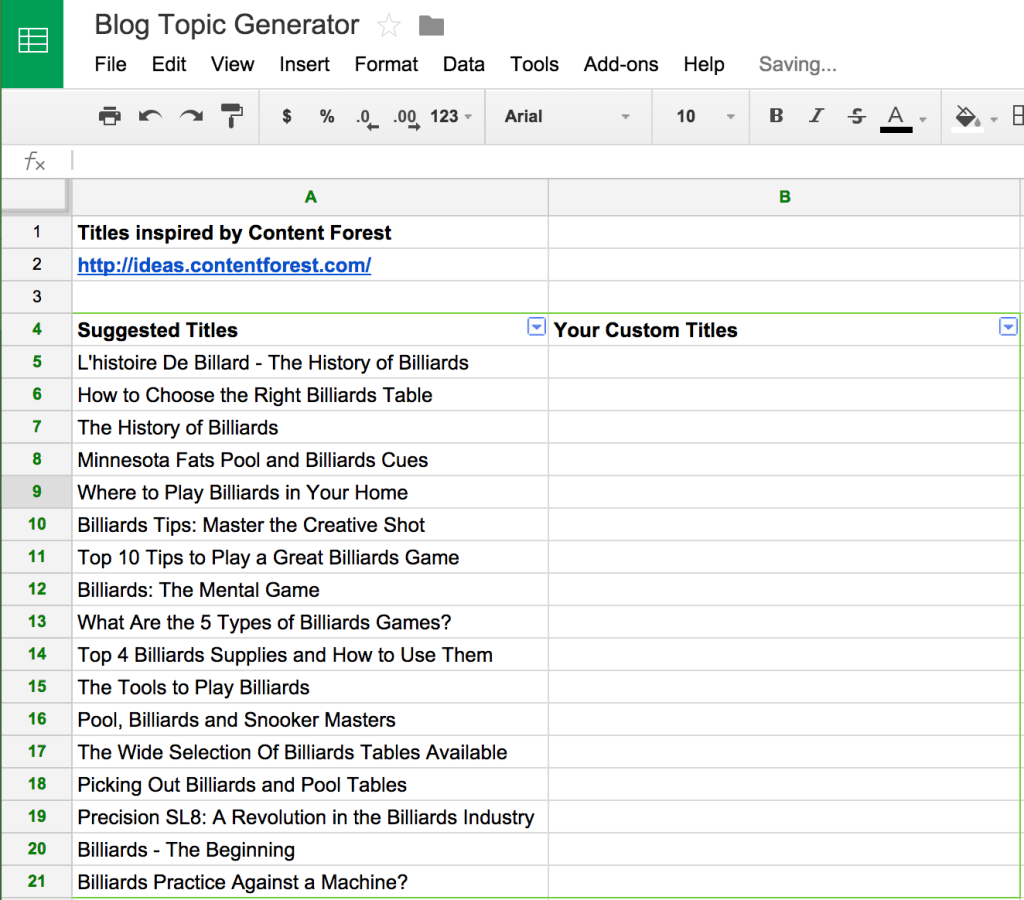Select 'Where to Play Billiards in Your Home'

(x=310, y=492)
